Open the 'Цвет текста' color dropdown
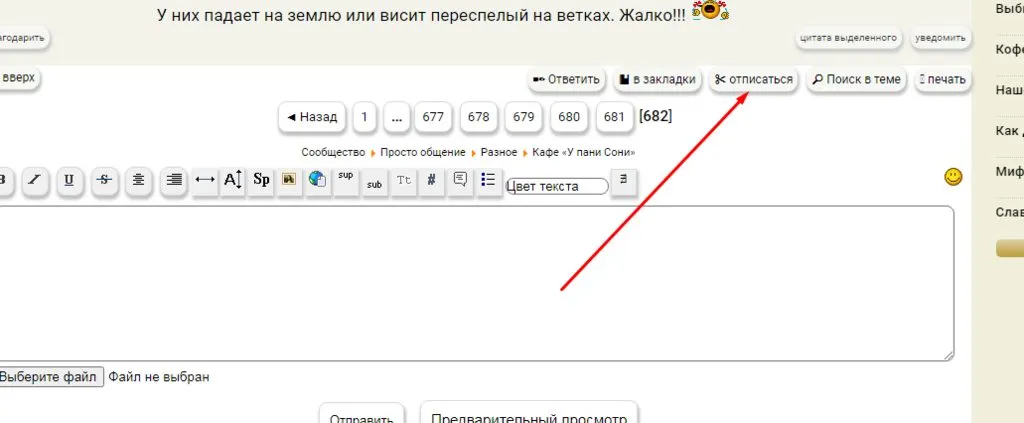 coord(557,186)
